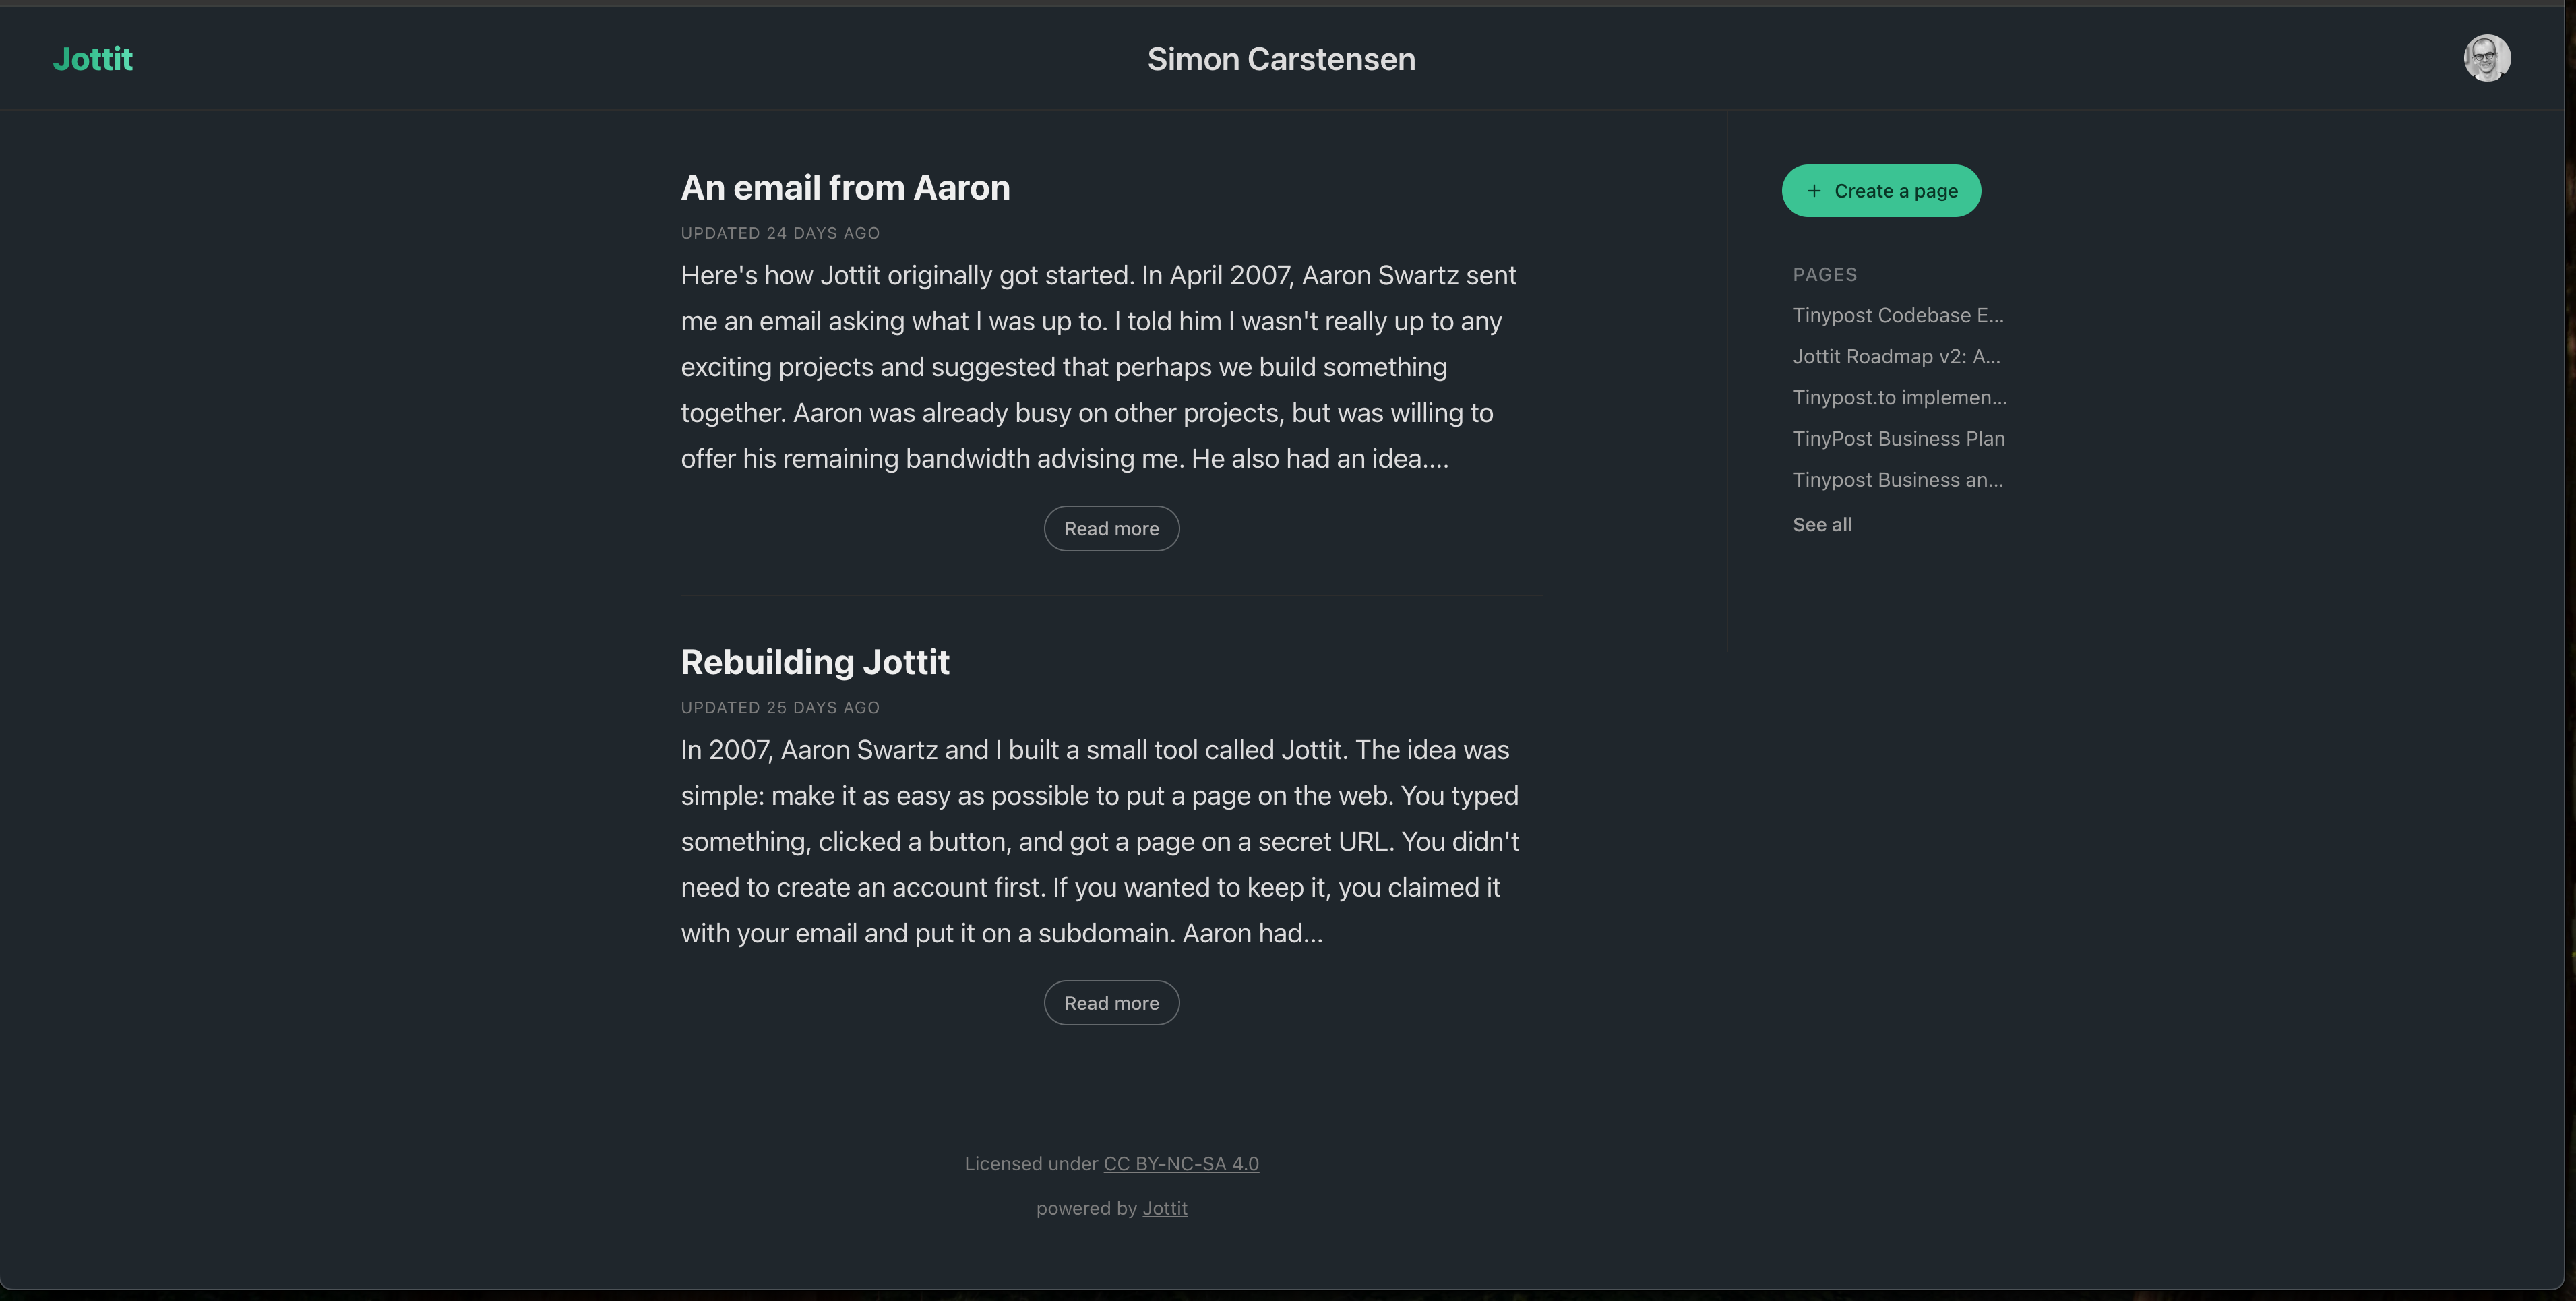Click the Jottit logo in the header

tap(92, 59)
